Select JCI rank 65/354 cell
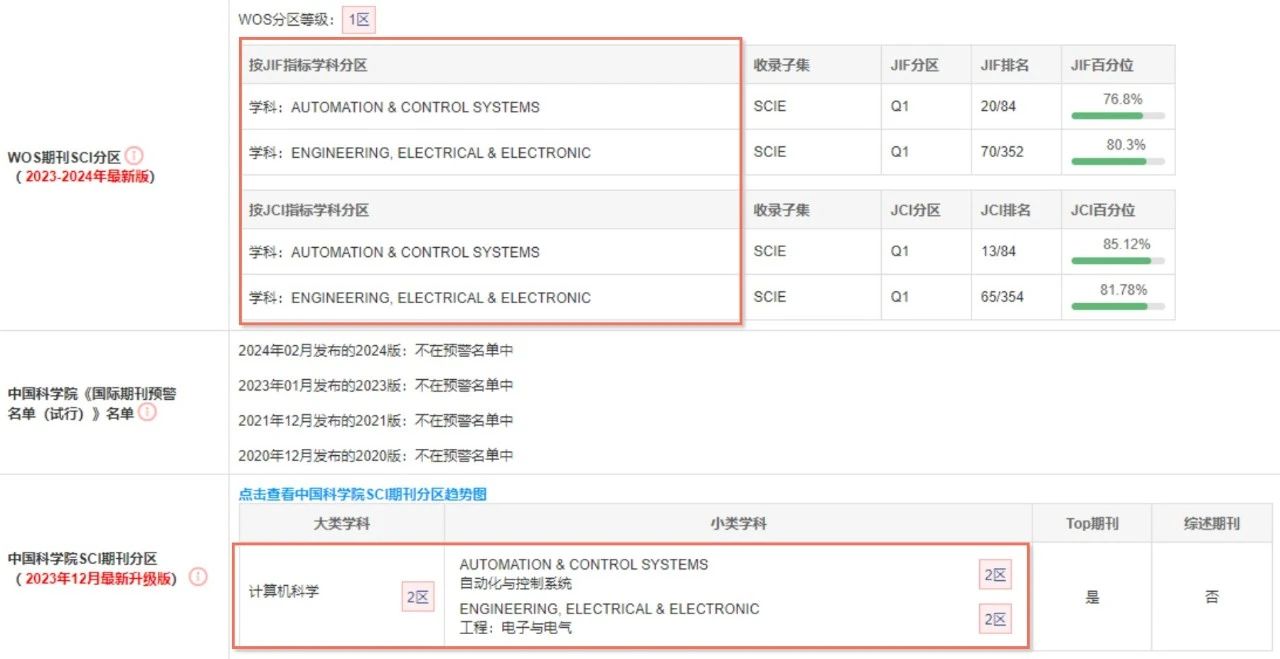This screenshot has height=659, width=1280. 1016,297
